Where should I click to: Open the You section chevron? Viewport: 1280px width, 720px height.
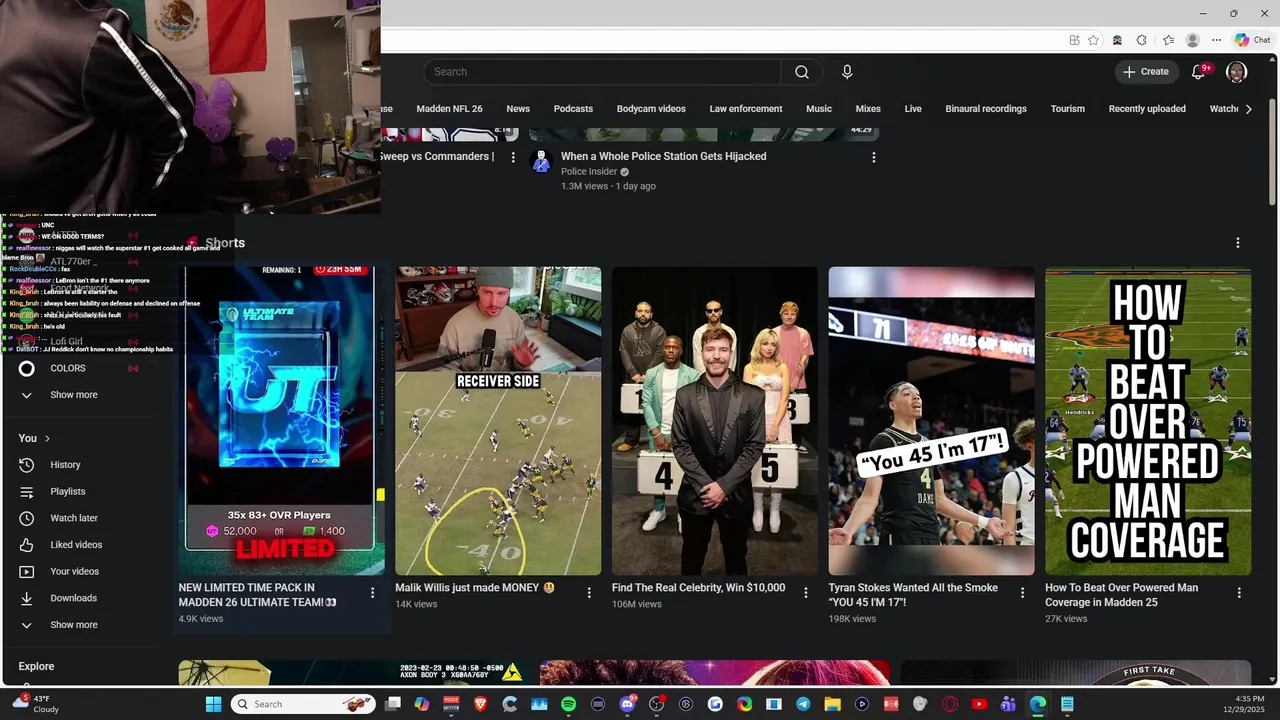point(47,438)
